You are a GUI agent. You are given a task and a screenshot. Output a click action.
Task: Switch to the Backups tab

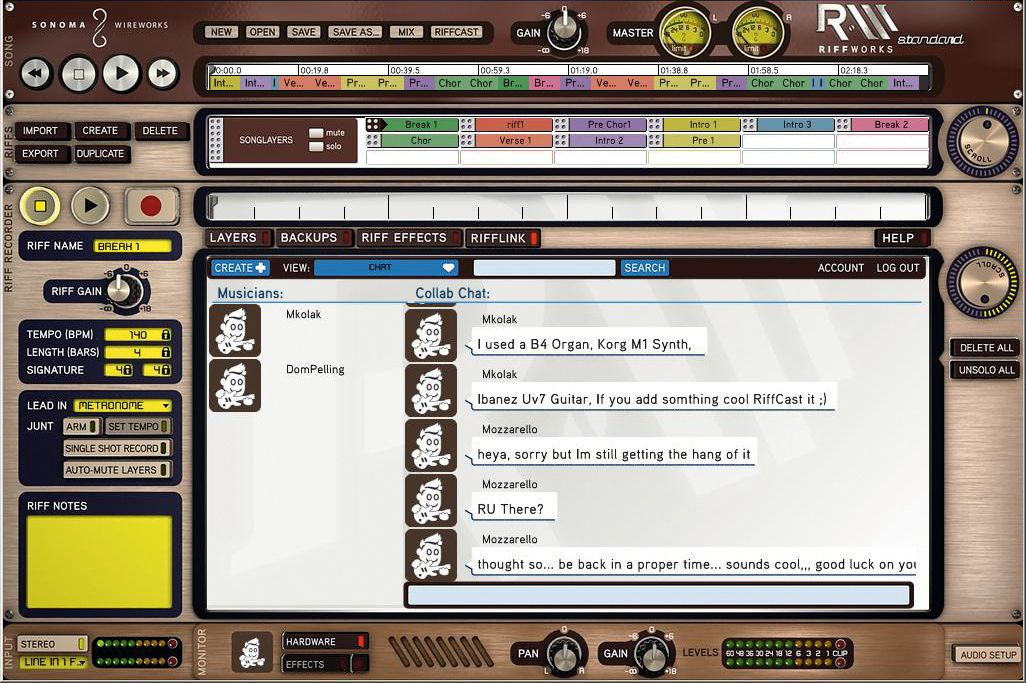point(315,238)
